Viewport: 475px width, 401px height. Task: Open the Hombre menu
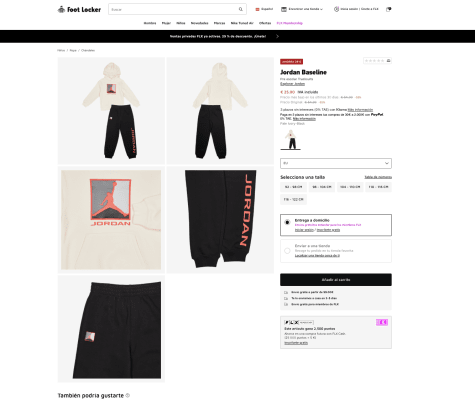tap(150, 23)
